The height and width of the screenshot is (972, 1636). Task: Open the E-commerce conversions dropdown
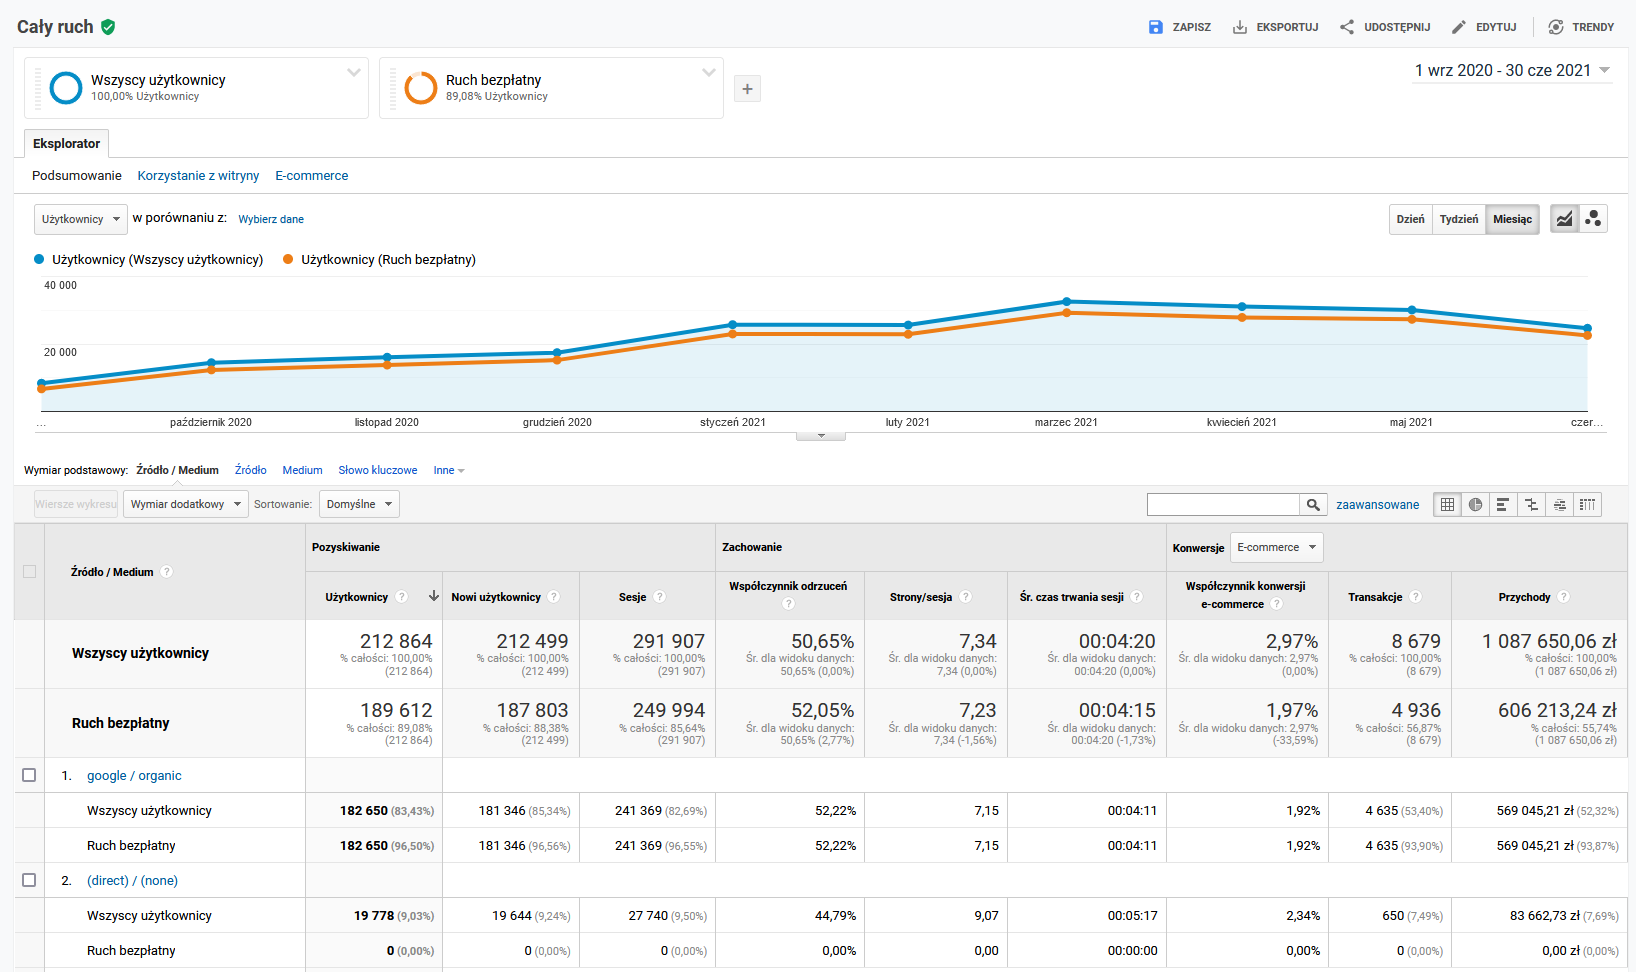tap(1276, 547)
